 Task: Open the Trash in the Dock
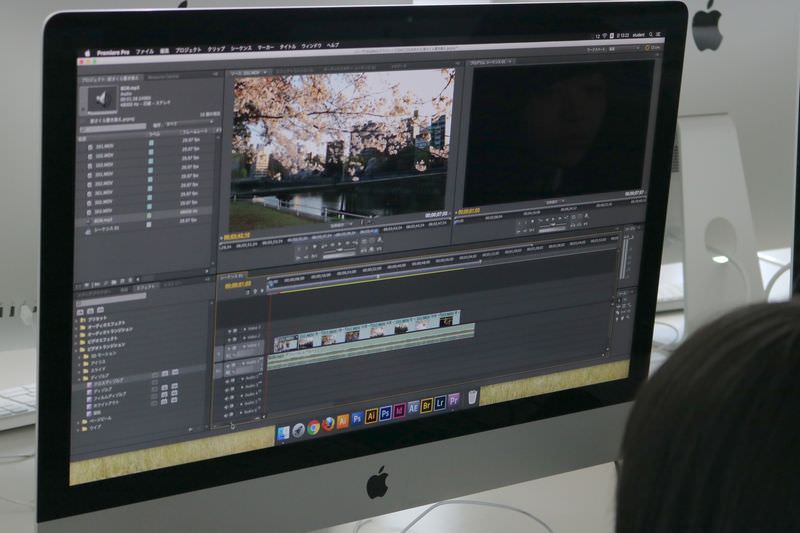pyautogui.click(x=472, y=397)
